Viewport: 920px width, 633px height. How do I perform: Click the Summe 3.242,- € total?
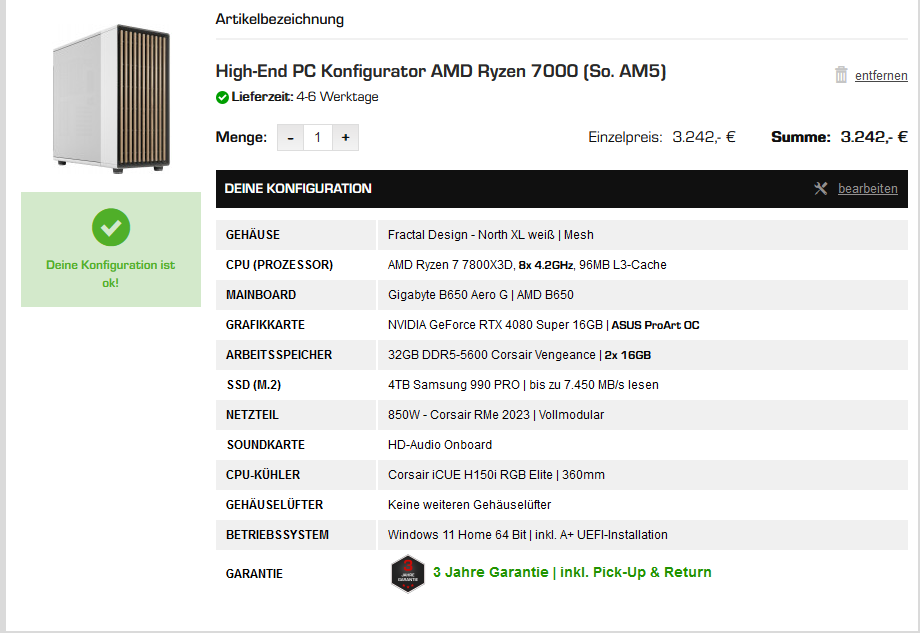(x=874, y=137)
